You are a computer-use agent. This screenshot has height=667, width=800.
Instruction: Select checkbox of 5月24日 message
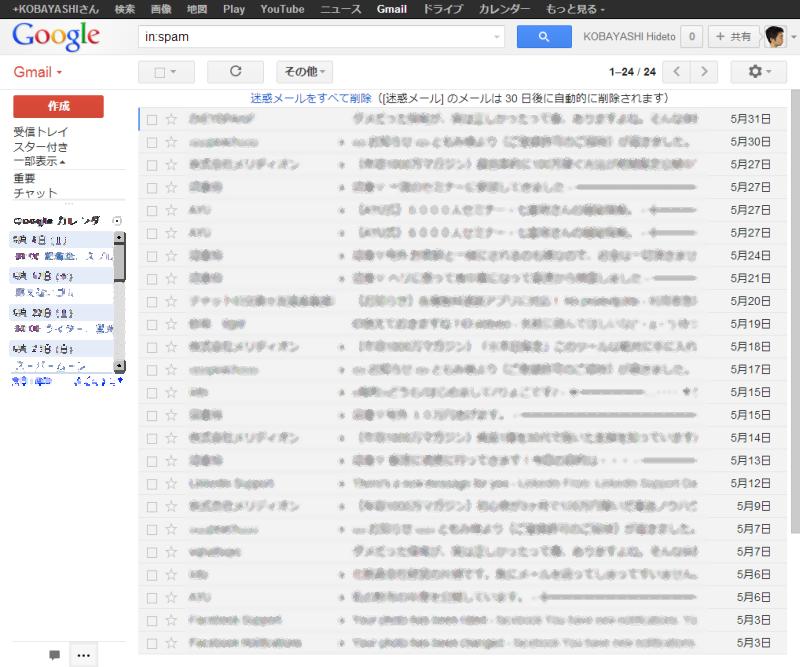(152, 256)
